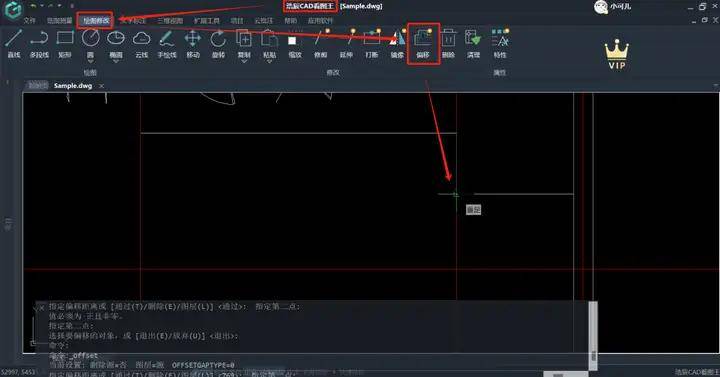Viewport: 720px width, 377px height.
Task: Activate the 修剪 trim tool
Action: point(321,43)
